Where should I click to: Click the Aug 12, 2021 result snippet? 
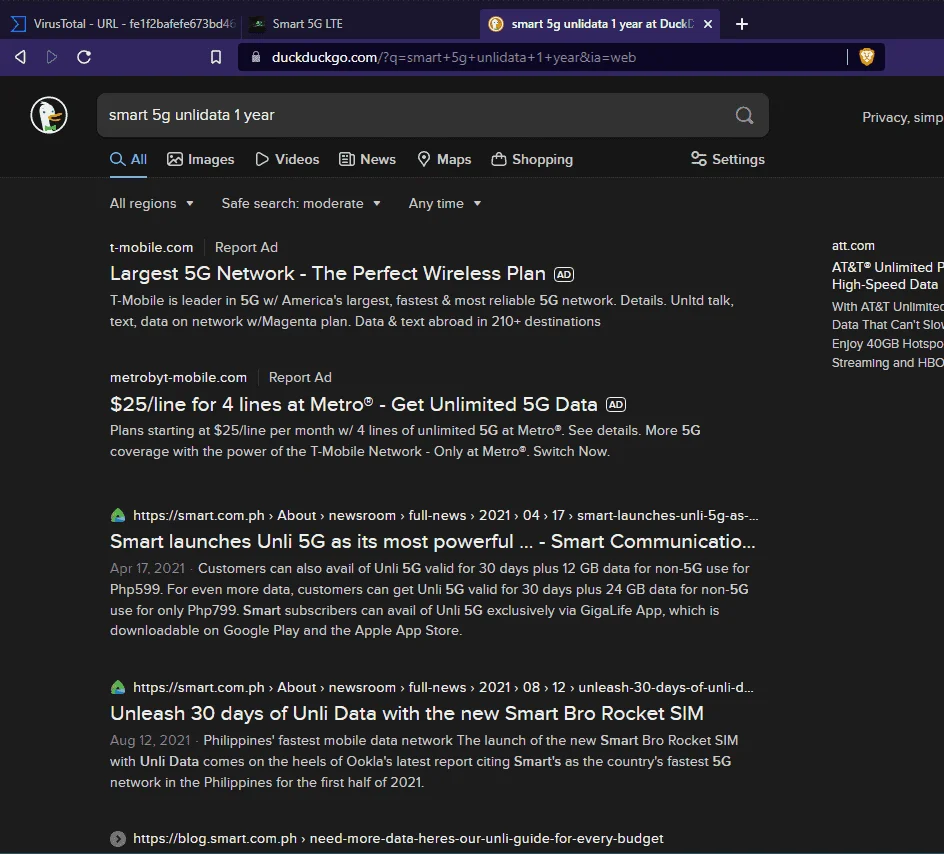point(424,761)
